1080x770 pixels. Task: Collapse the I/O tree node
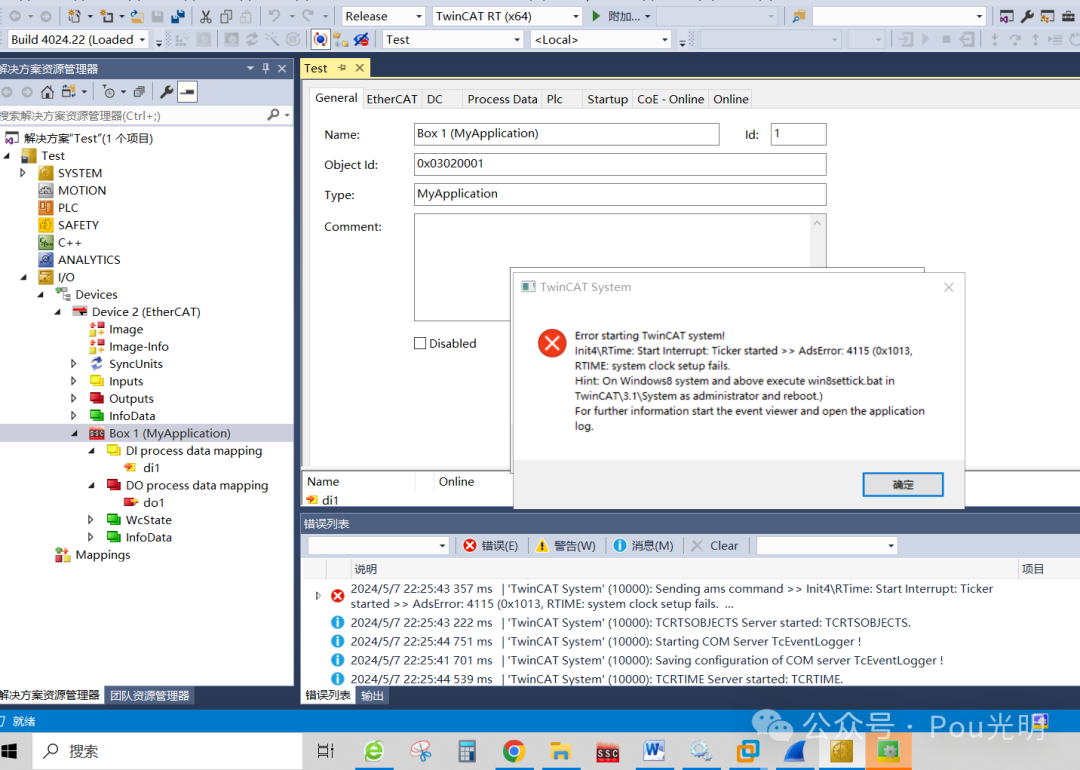click(x=23, y=277)
